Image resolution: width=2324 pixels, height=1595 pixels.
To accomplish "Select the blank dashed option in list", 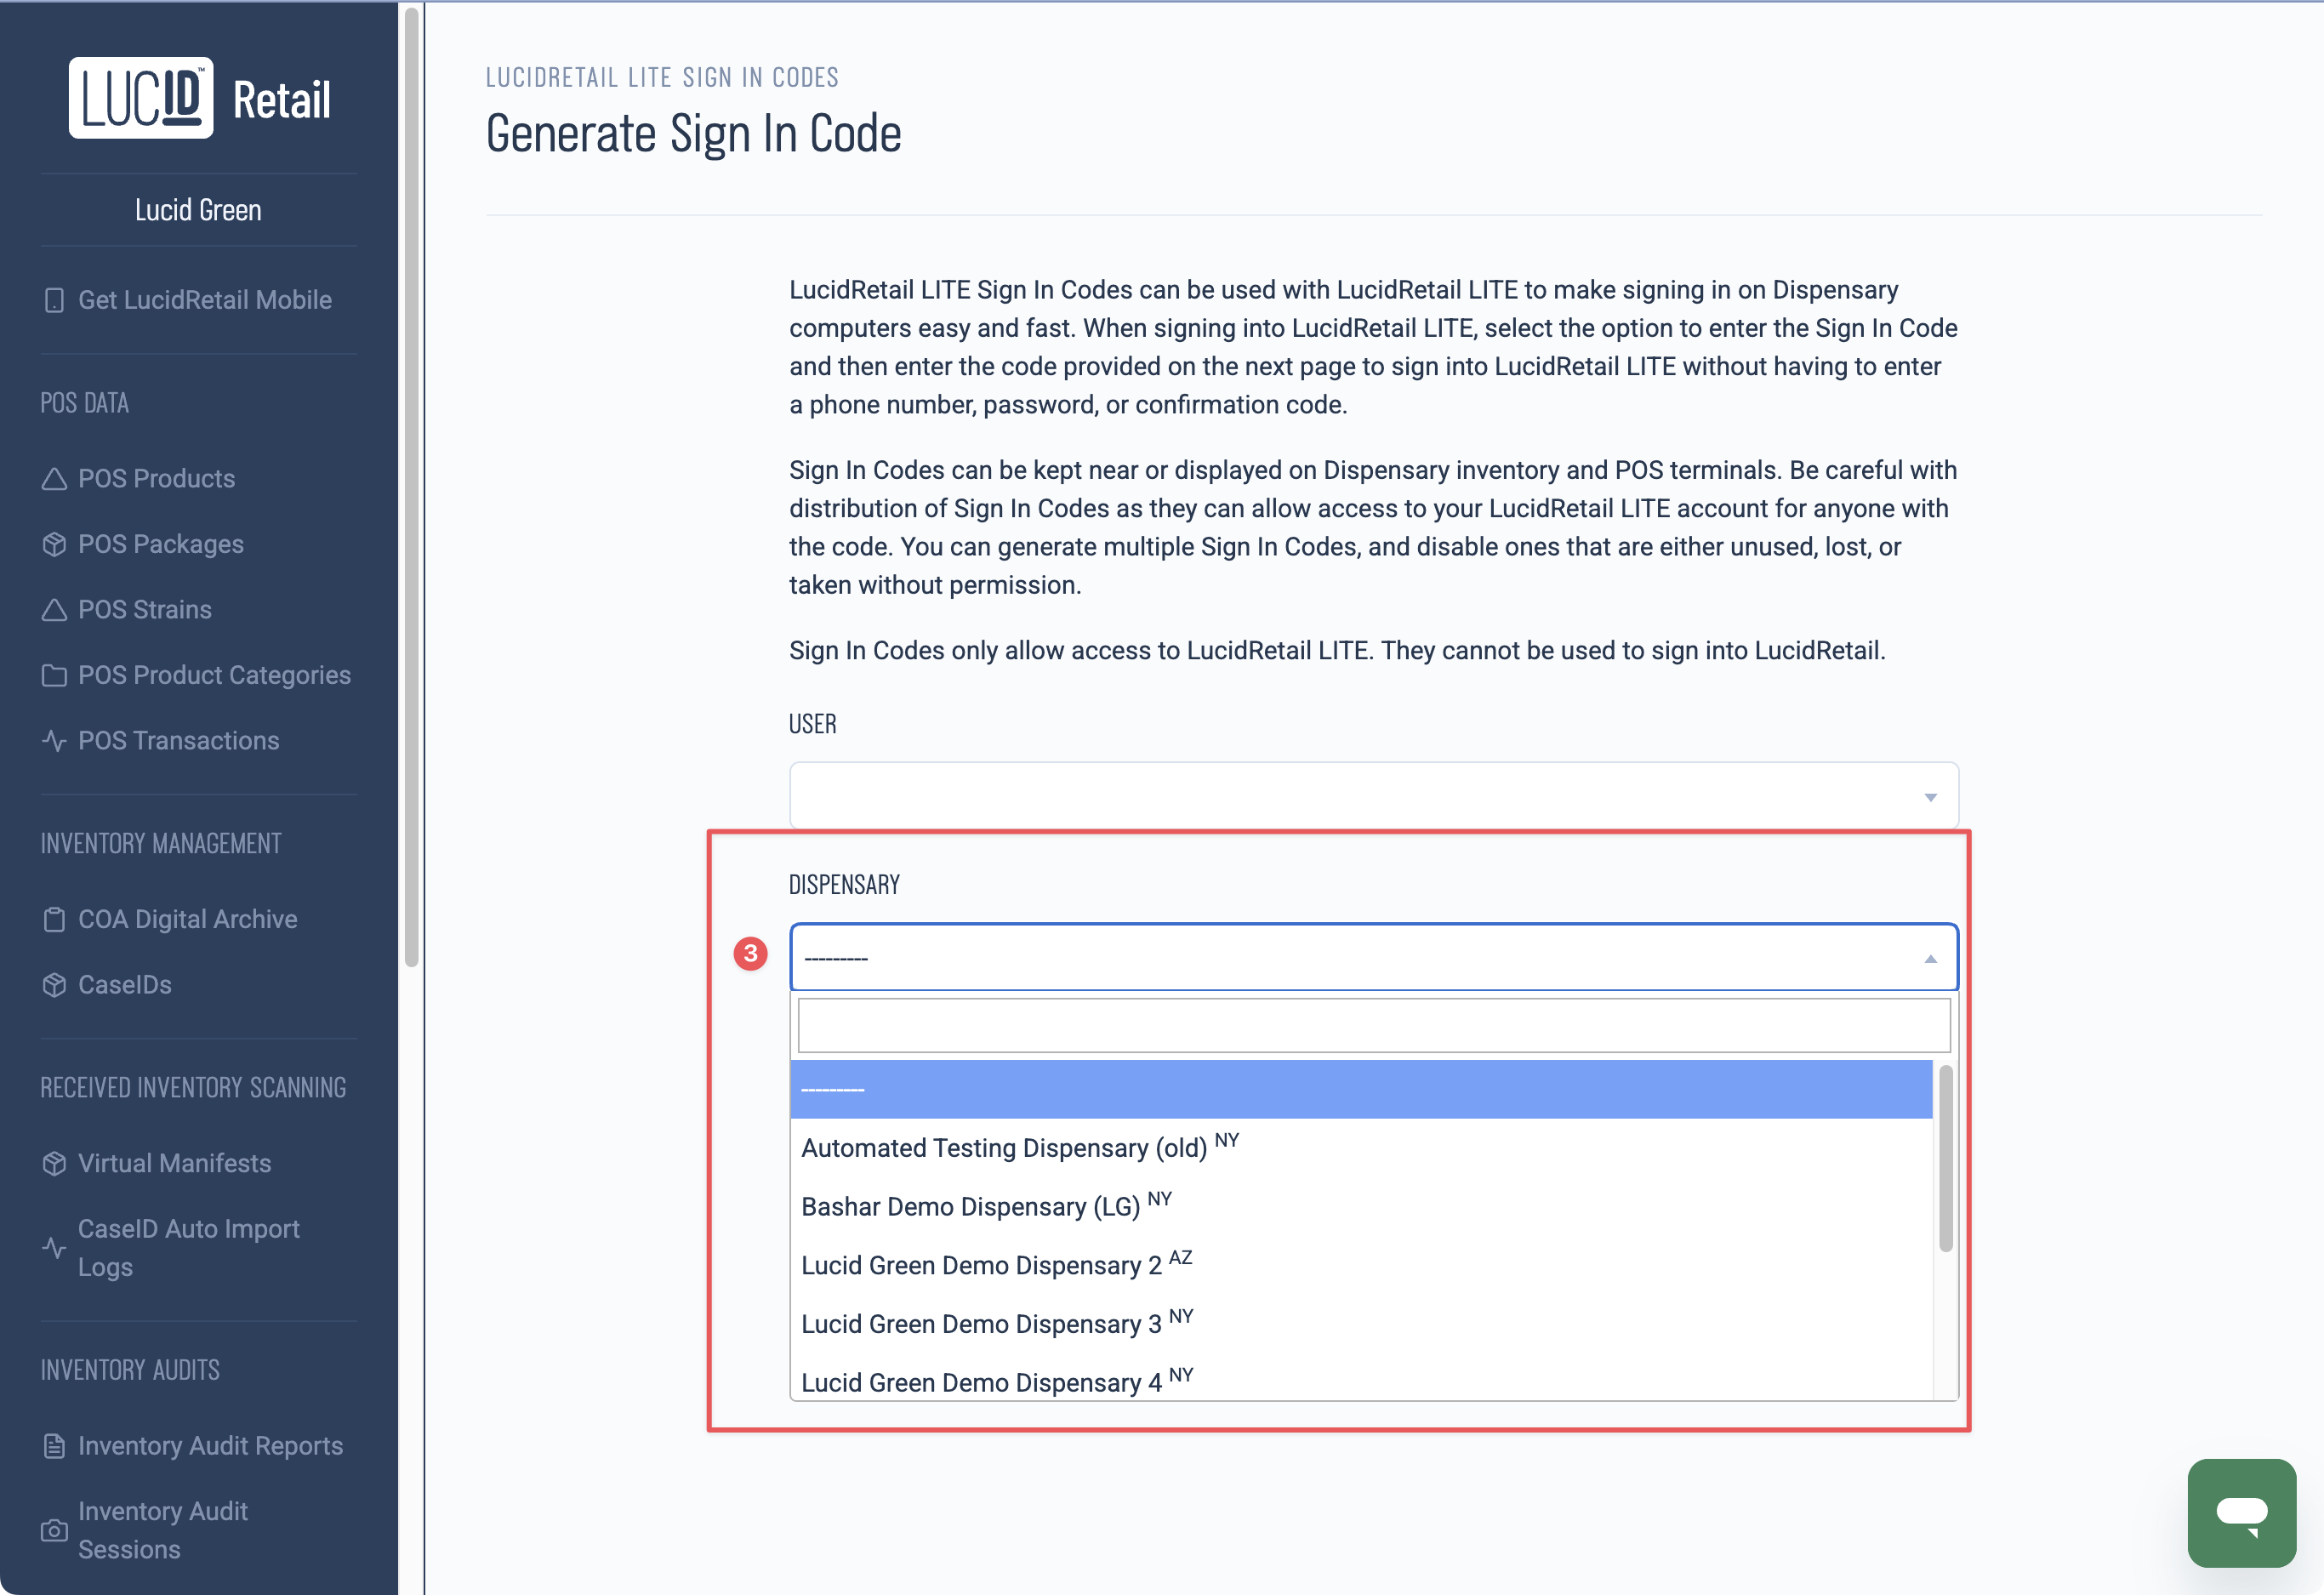I will (1360, 1089).
